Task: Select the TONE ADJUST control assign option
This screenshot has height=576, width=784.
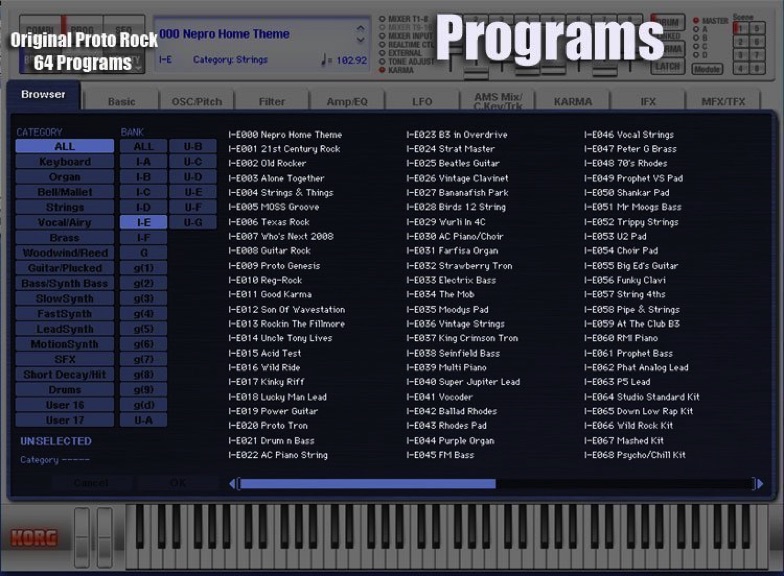Action: (x=407, y=62)
